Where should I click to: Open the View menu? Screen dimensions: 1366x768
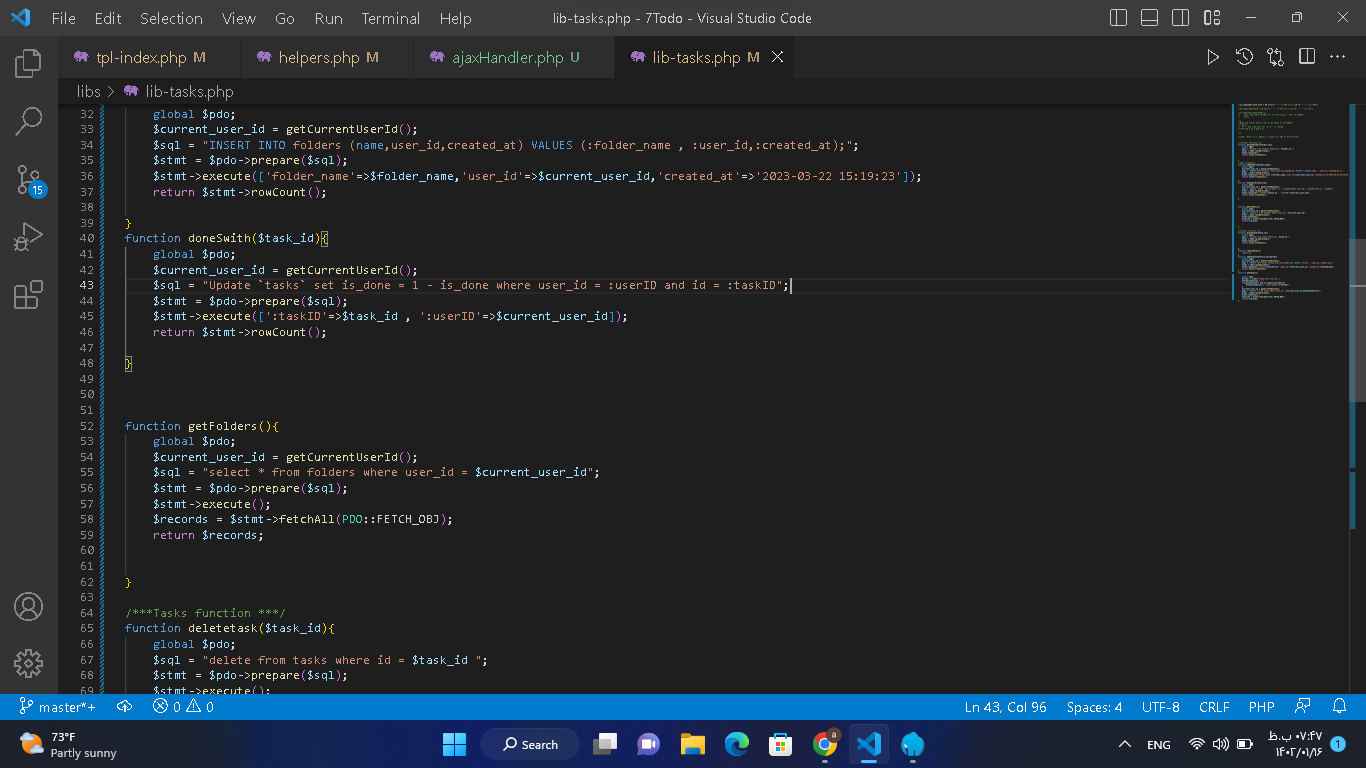239,18
